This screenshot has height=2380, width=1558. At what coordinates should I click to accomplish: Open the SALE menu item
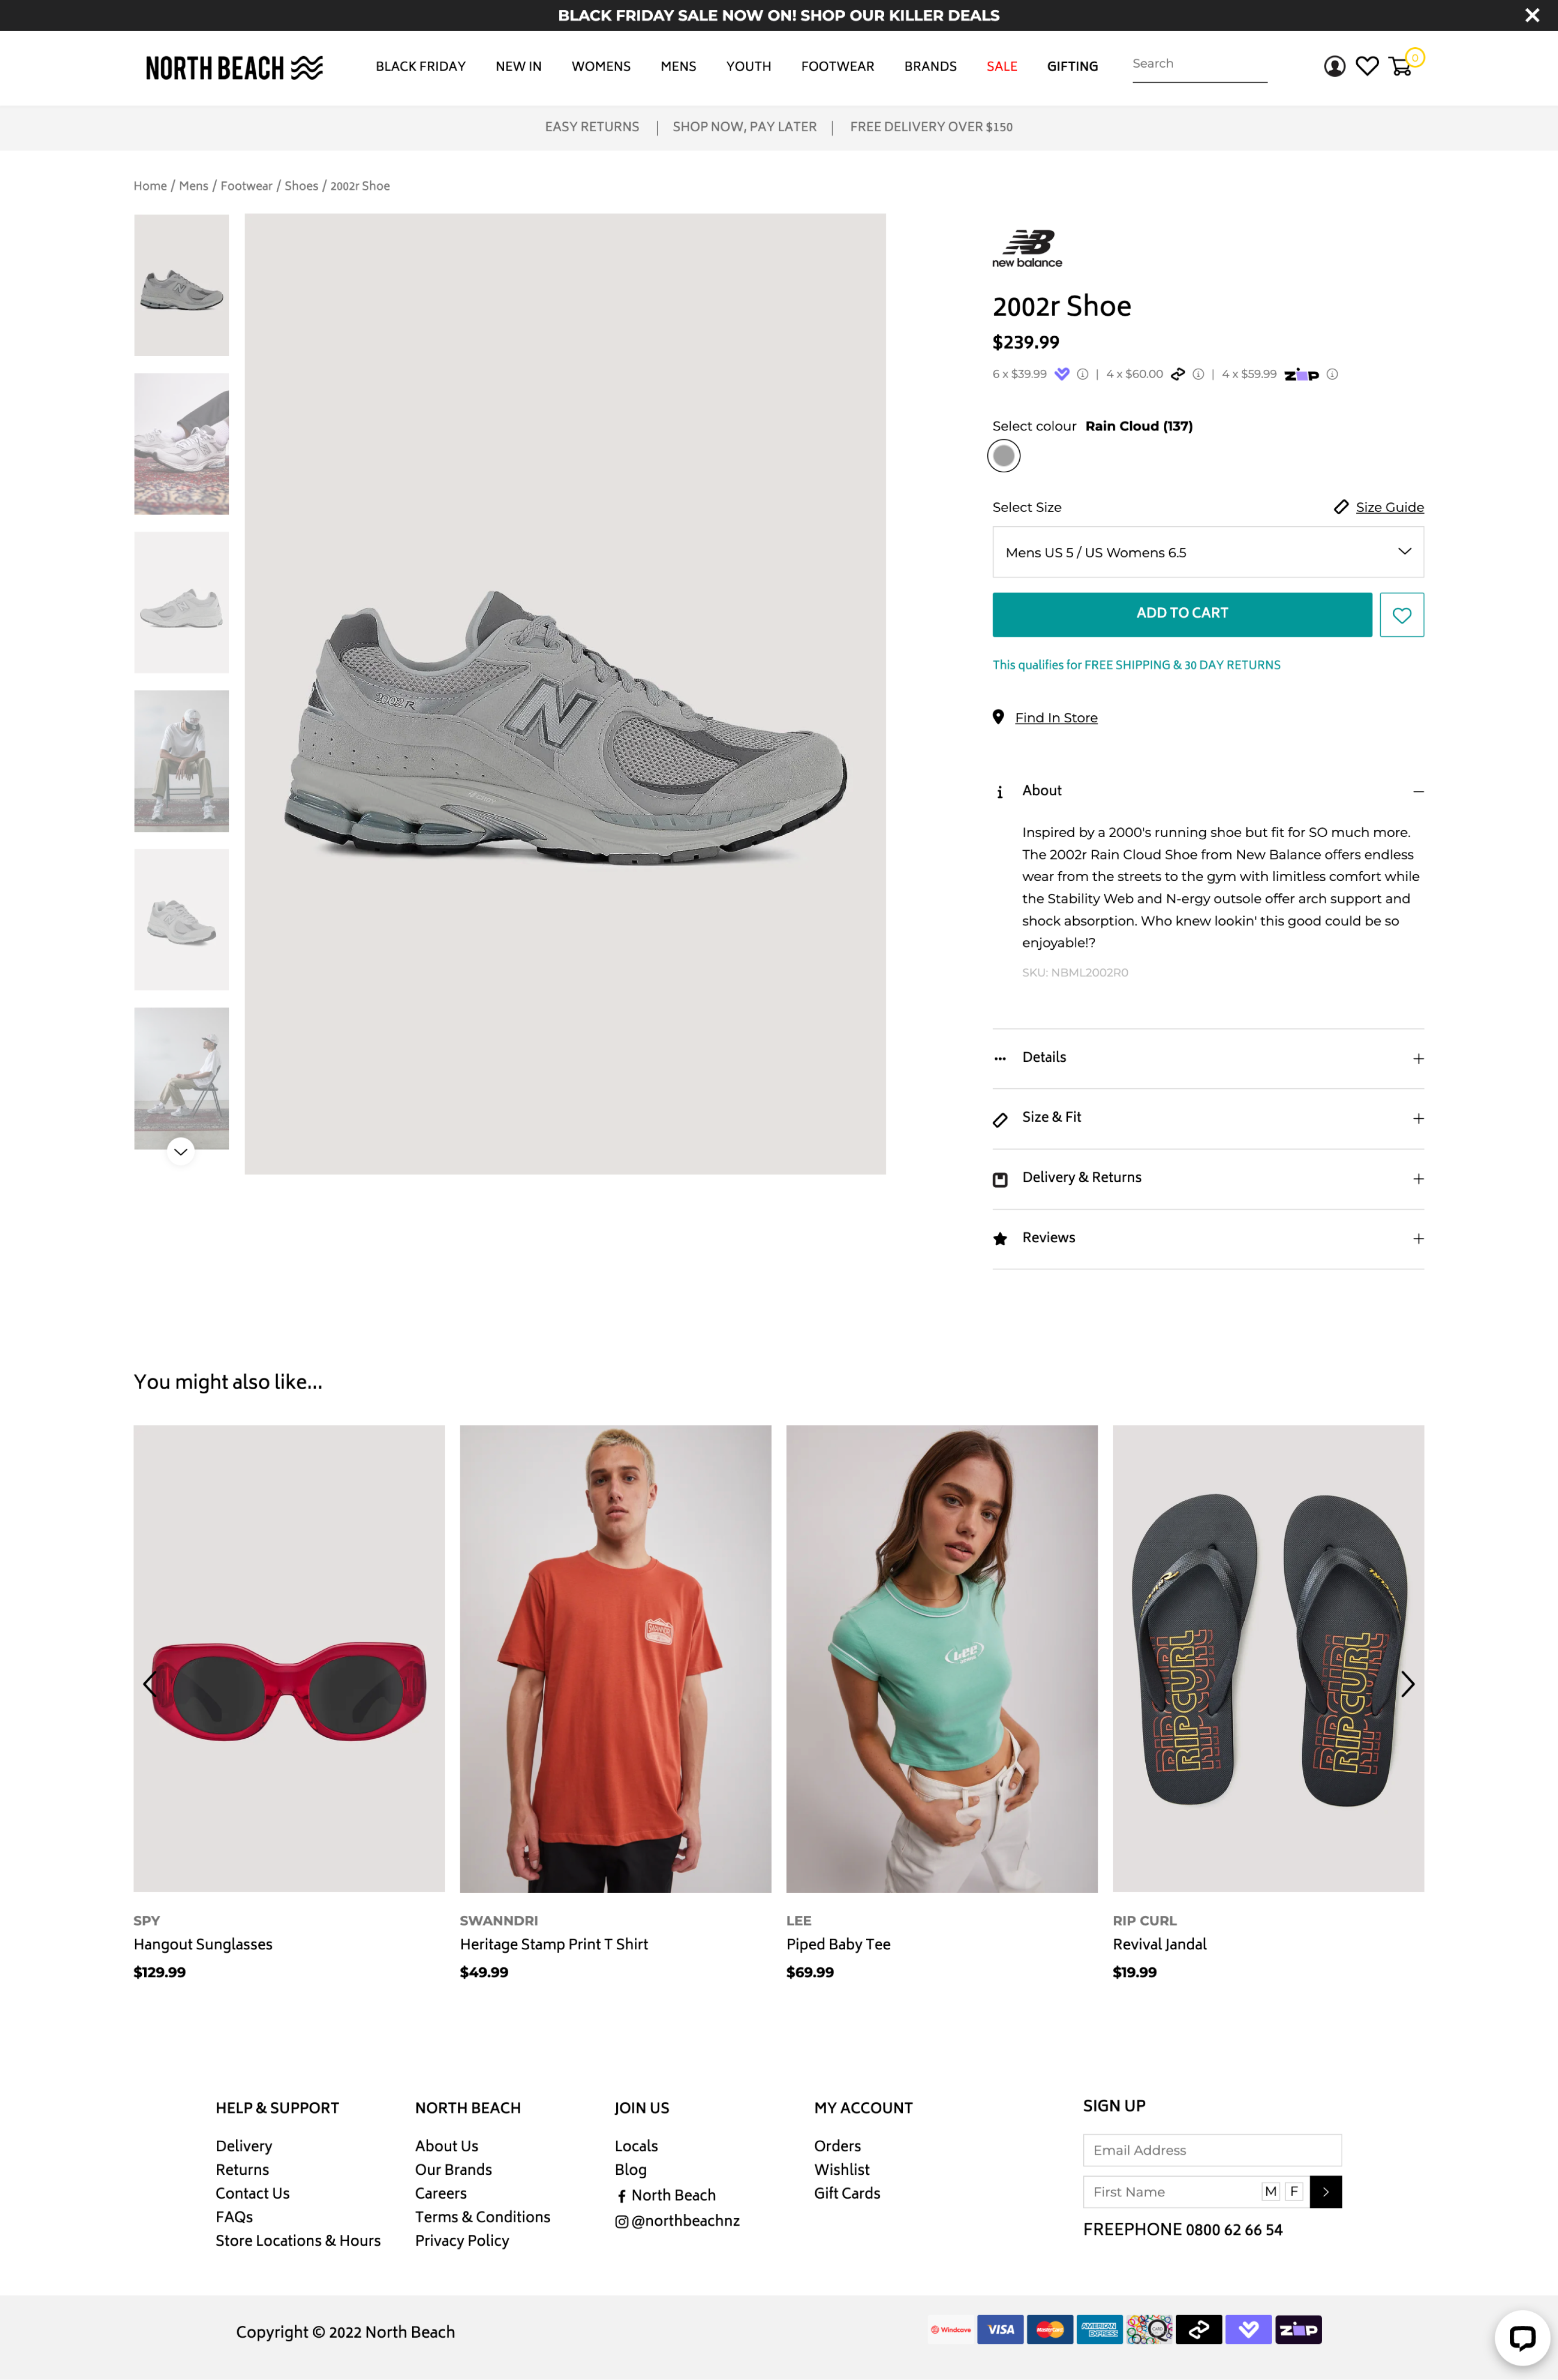point(1002,66)
